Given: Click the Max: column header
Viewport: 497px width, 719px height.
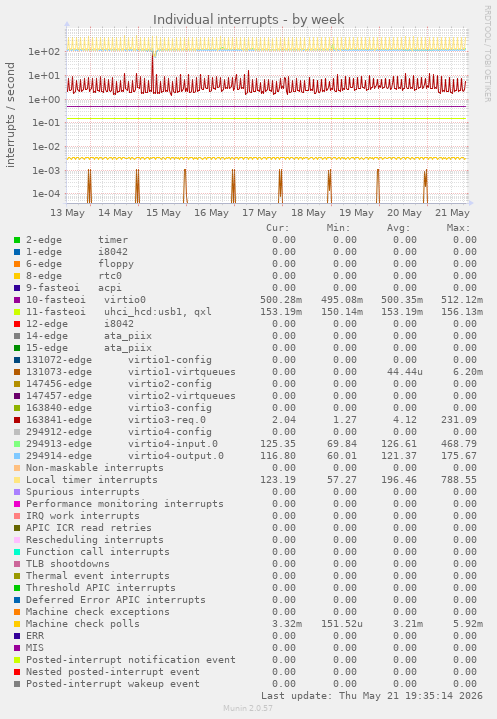Looking at the screenshot, I should 458,228.
